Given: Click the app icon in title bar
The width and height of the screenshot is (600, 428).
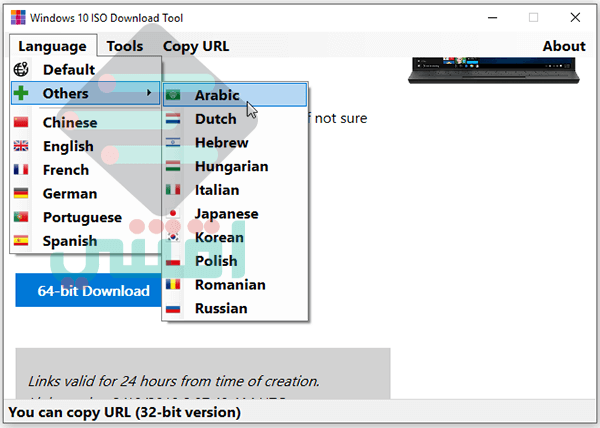Looking at the screenshot, I should [18, 18].
